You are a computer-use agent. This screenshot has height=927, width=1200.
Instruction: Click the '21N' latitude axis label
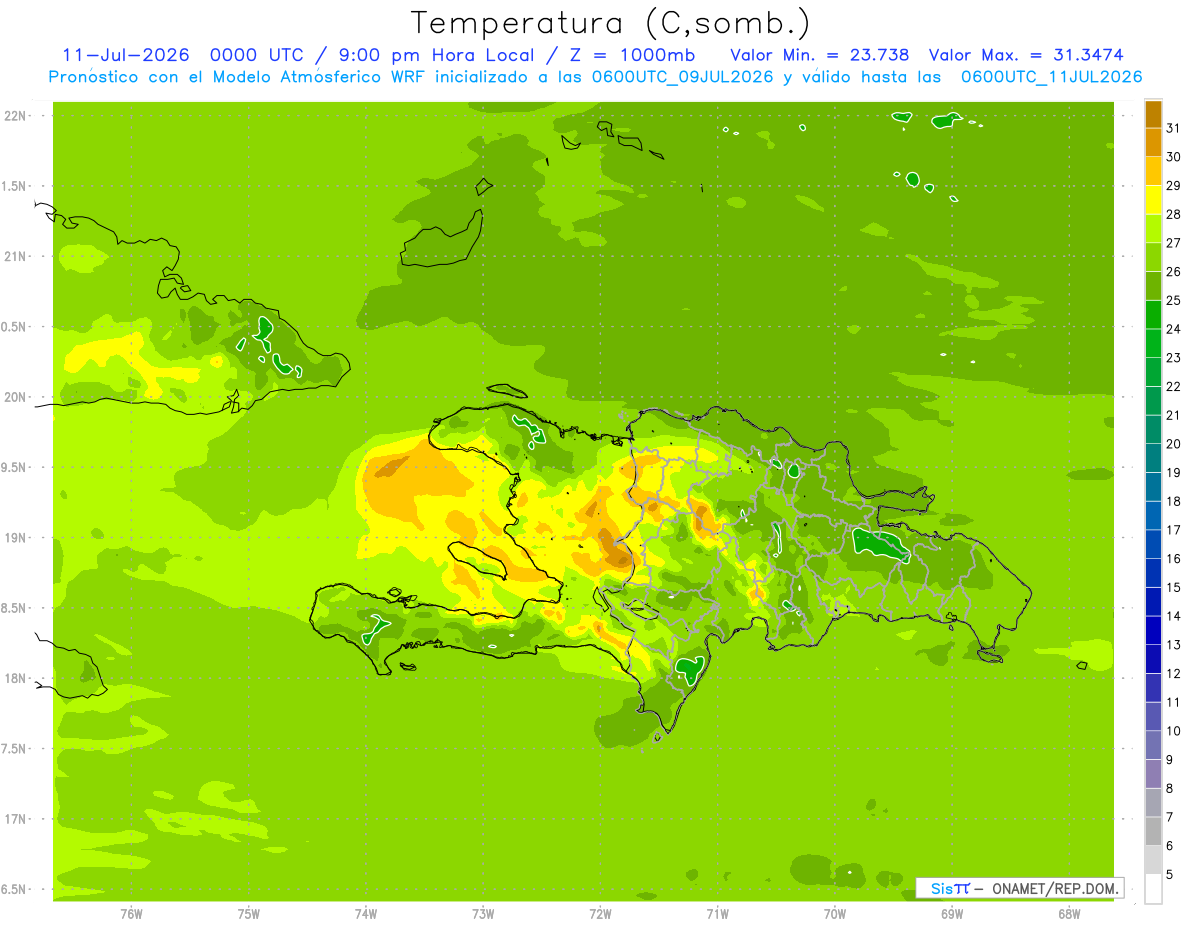[x=17, y=256]
